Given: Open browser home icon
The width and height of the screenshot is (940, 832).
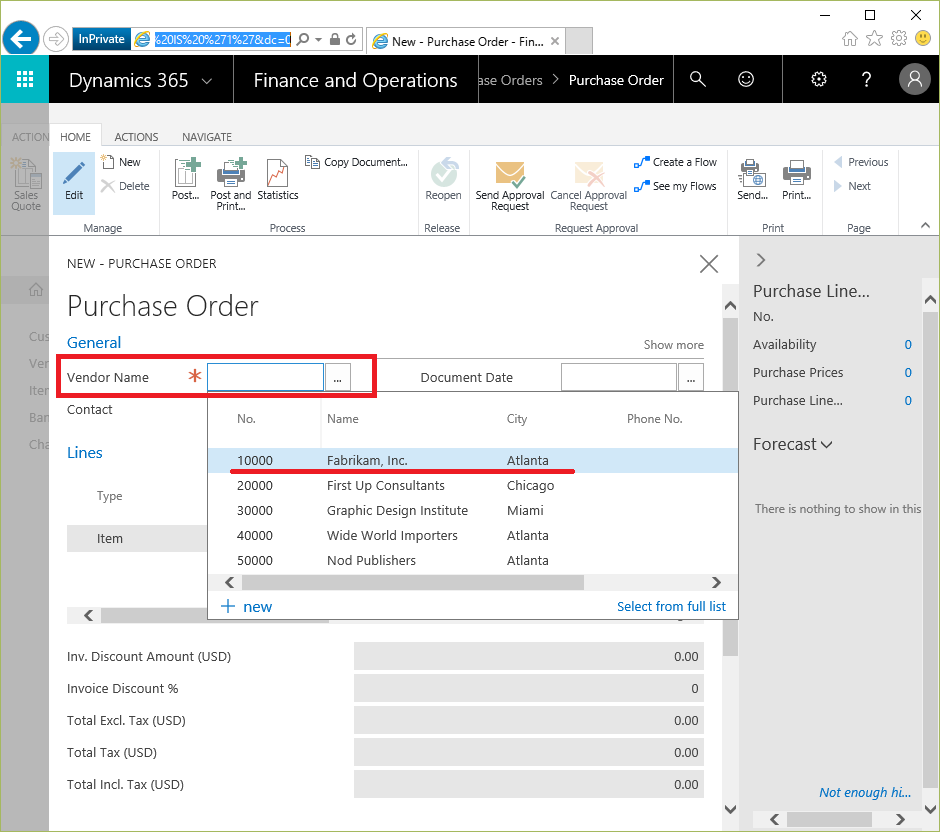Looking at the screenshot, I should coord(849,39).
